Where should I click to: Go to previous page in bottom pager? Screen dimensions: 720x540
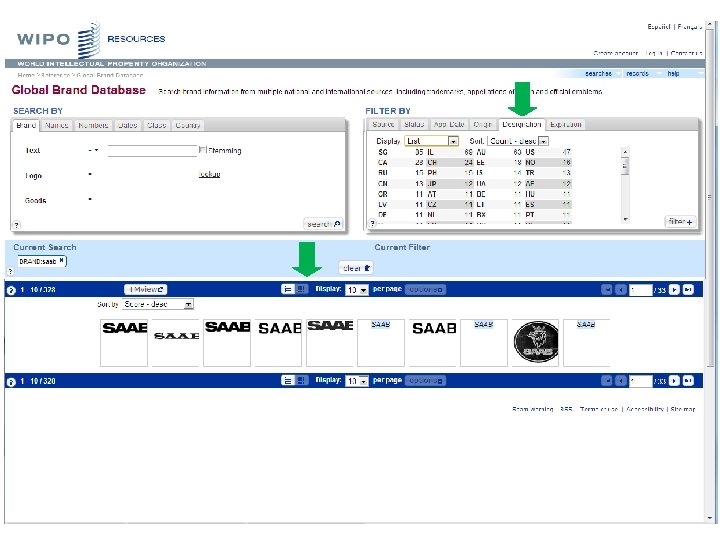tap(620, 381)
